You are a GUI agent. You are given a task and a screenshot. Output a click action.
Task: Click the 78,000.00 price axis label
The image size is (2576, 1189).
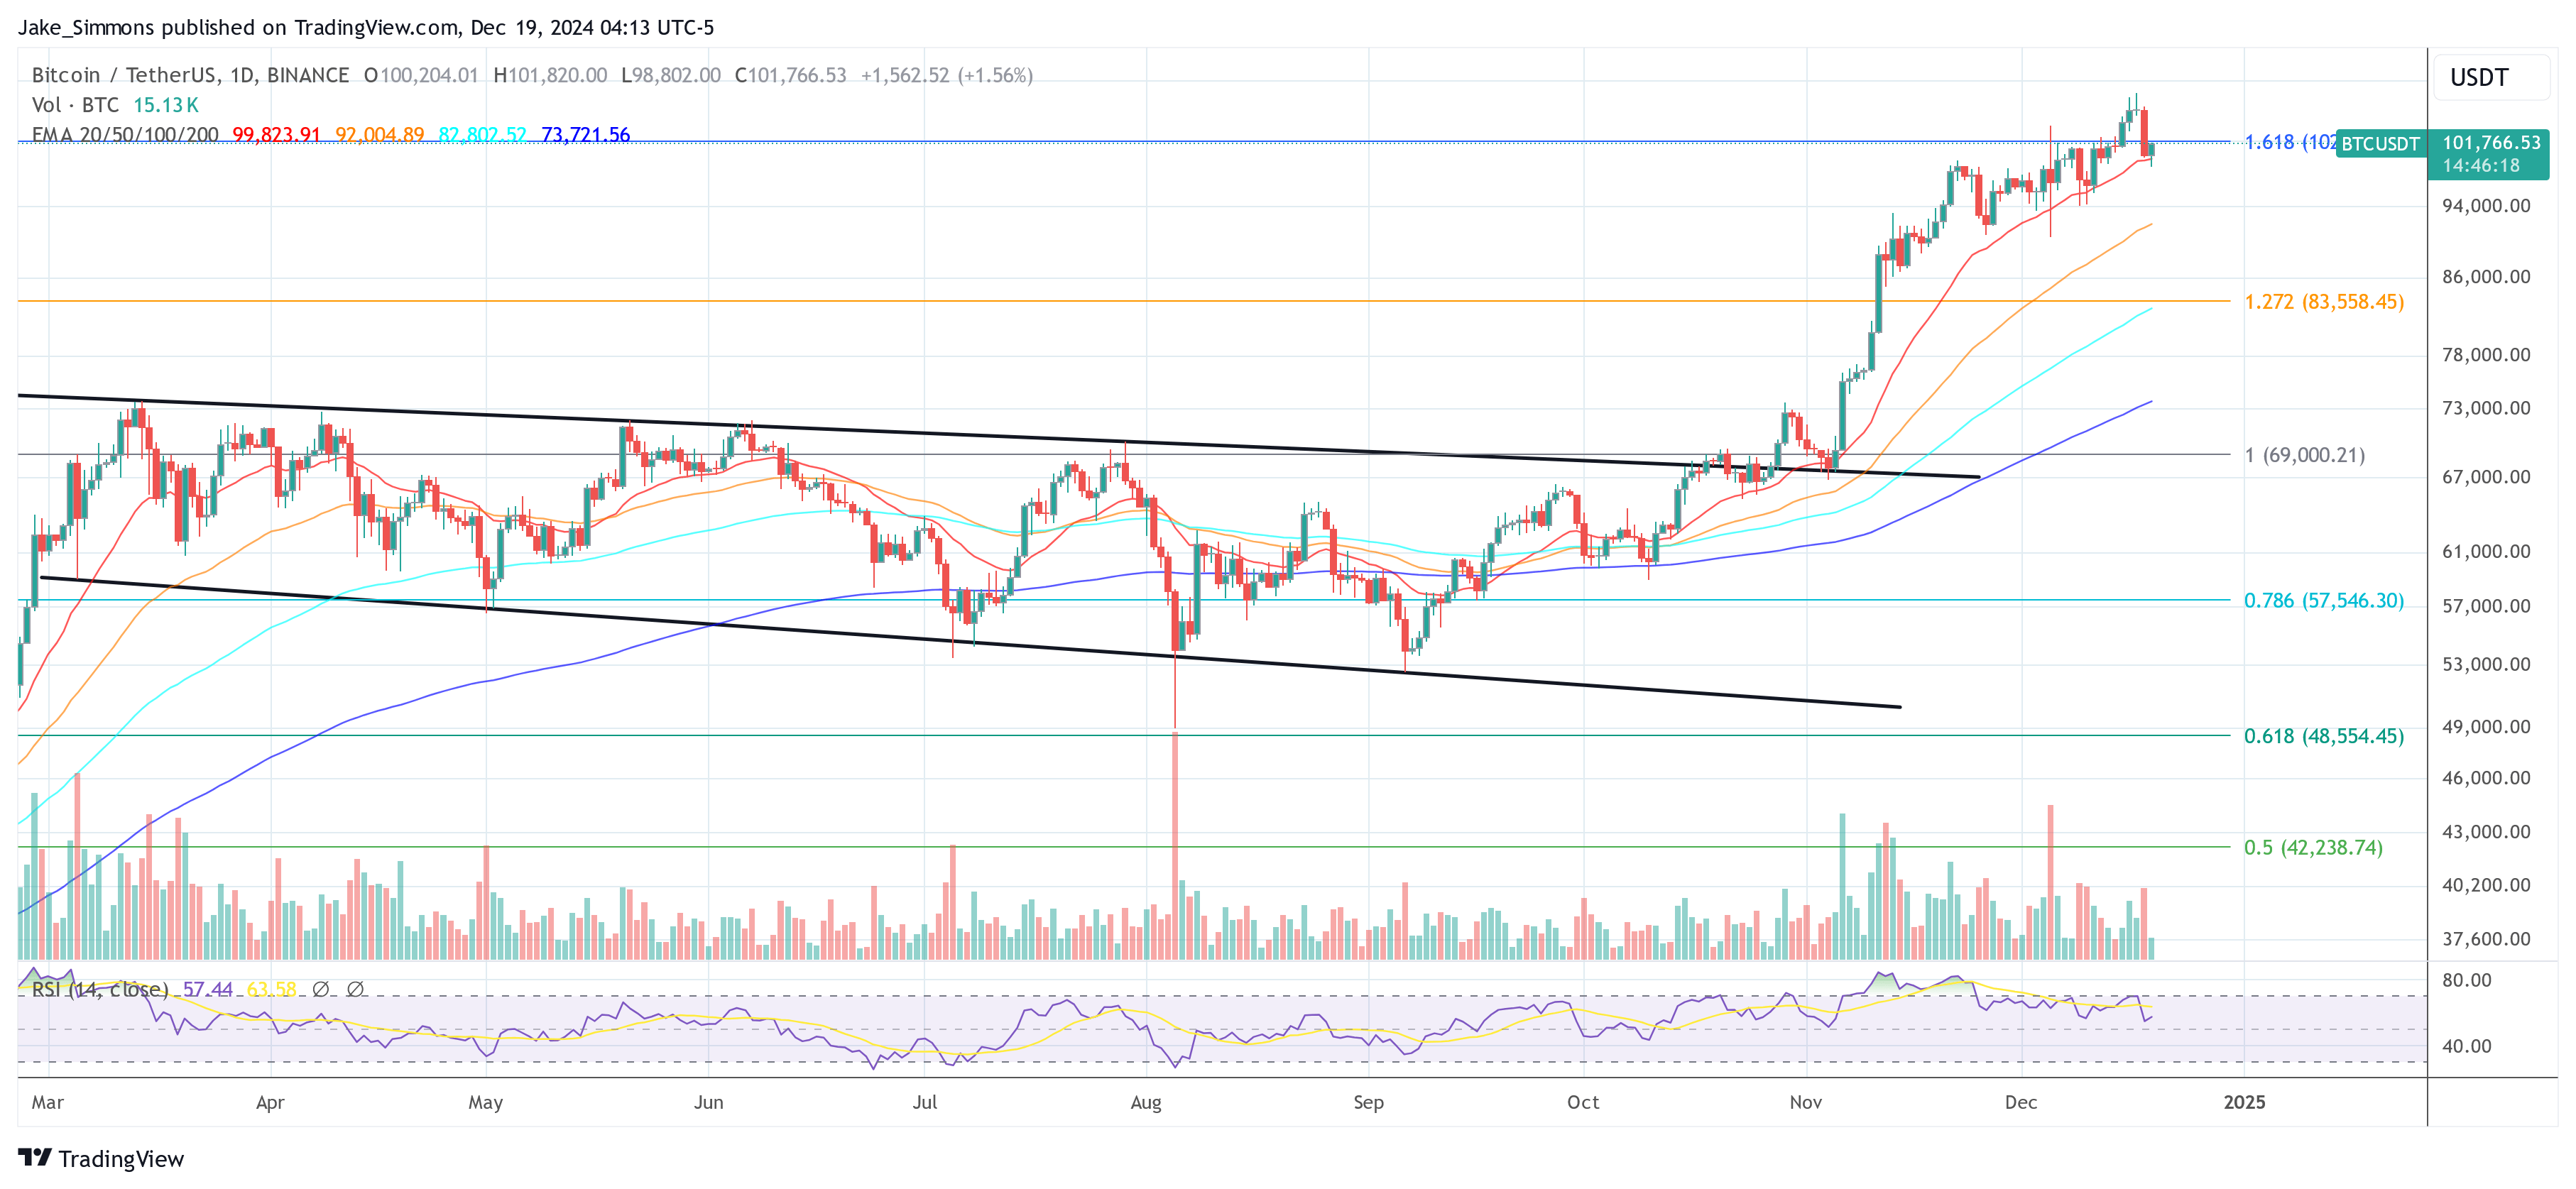point(2486,355)
